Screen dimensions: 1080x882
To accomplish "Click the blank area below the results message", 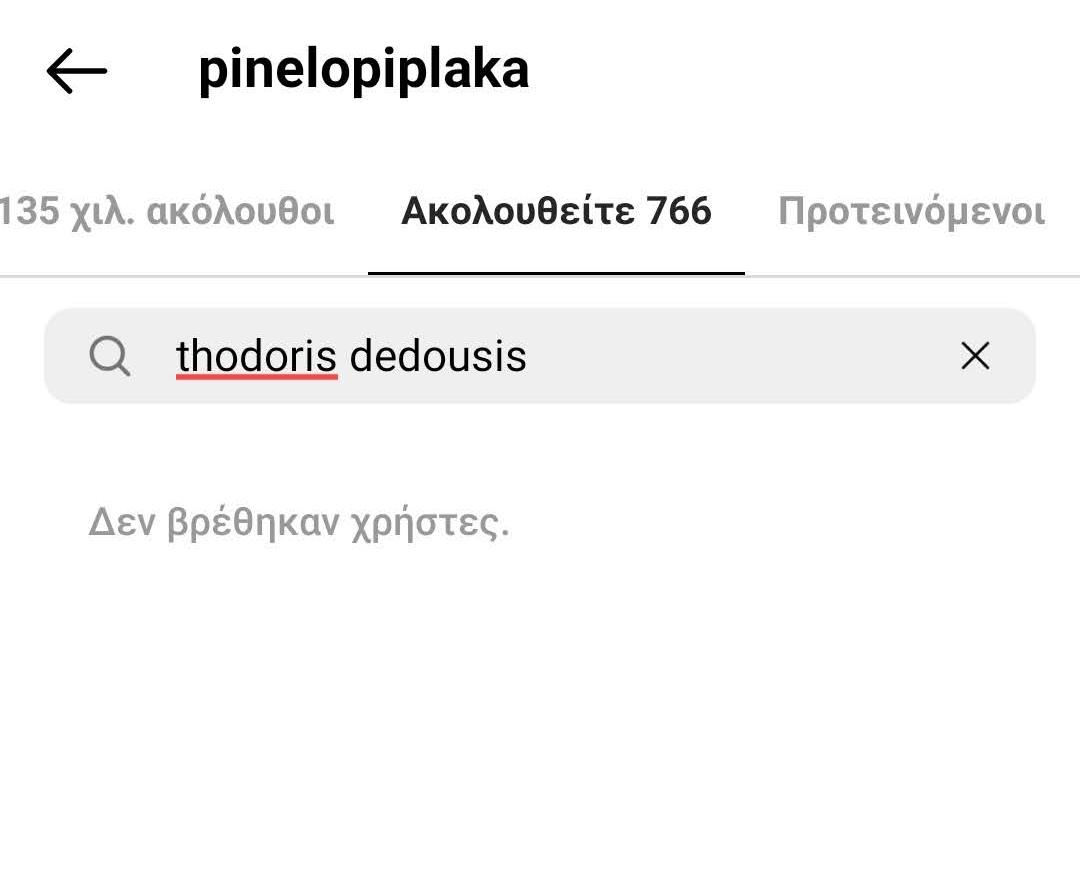I will 540,720.
